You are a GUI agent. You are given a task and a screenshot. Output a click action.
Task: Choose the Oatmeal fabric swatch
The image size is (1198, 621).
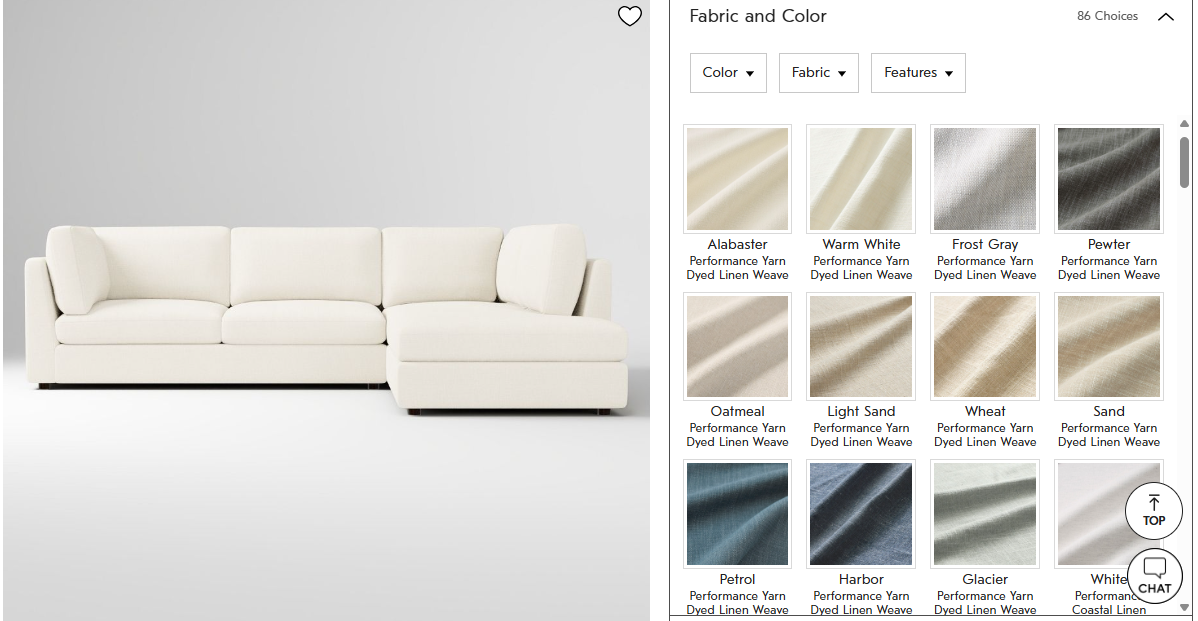[x=737, y=347]
